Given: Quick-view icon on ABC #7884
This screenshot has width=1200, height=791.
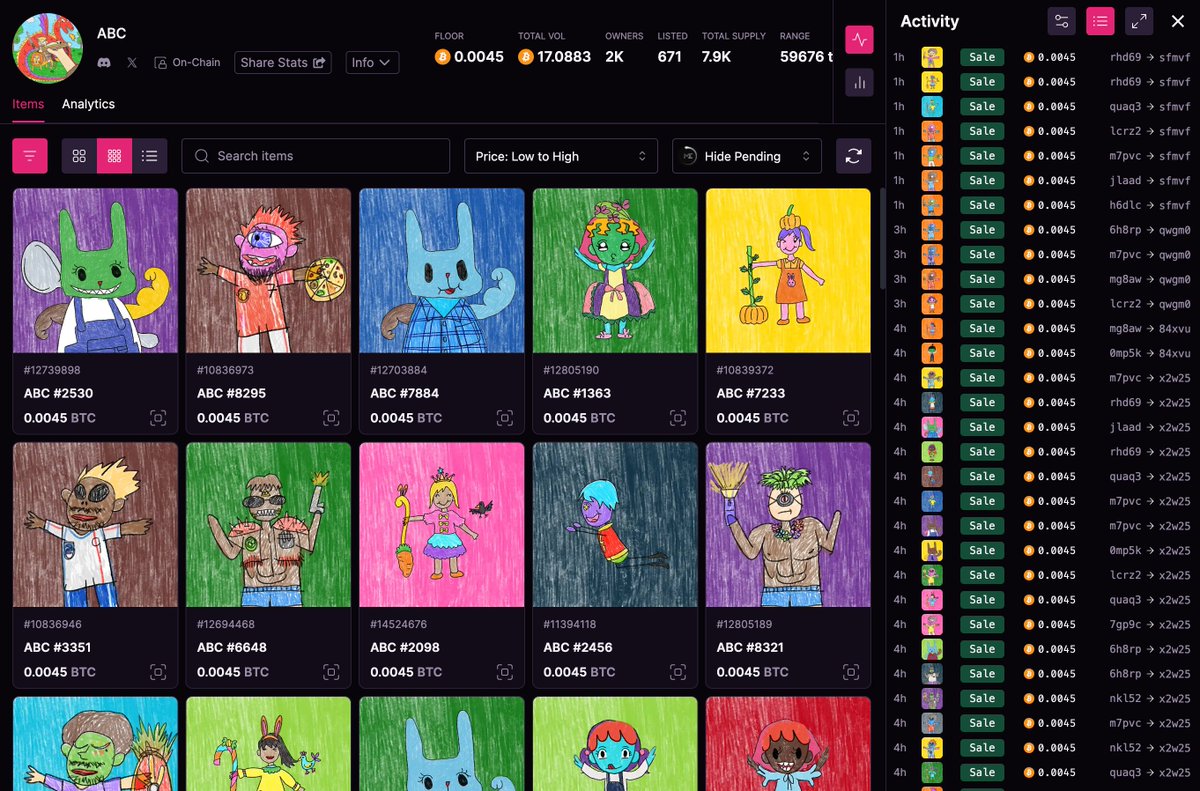Looking at the screenshot, I should tap(504, 418).
